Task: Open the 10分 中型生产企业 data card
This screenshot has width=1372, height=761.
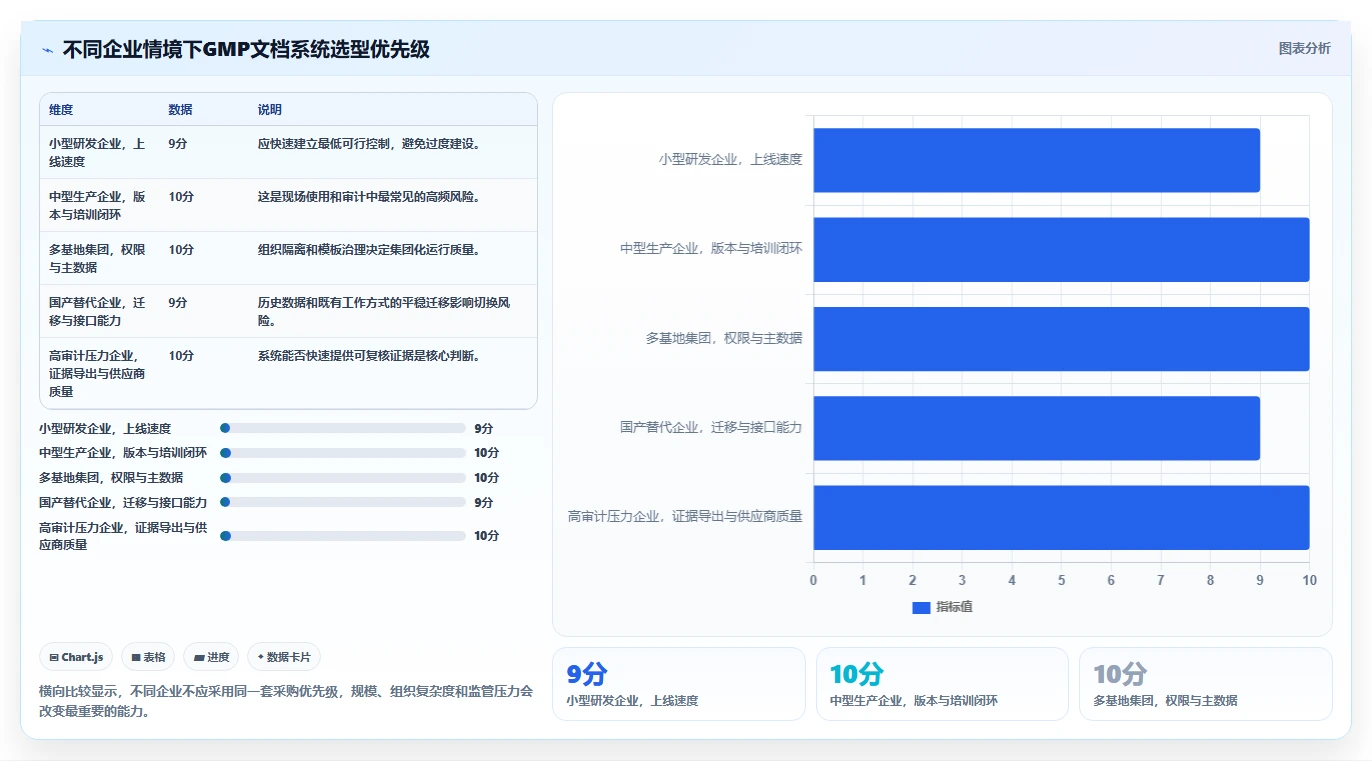Action: [942, 684]
